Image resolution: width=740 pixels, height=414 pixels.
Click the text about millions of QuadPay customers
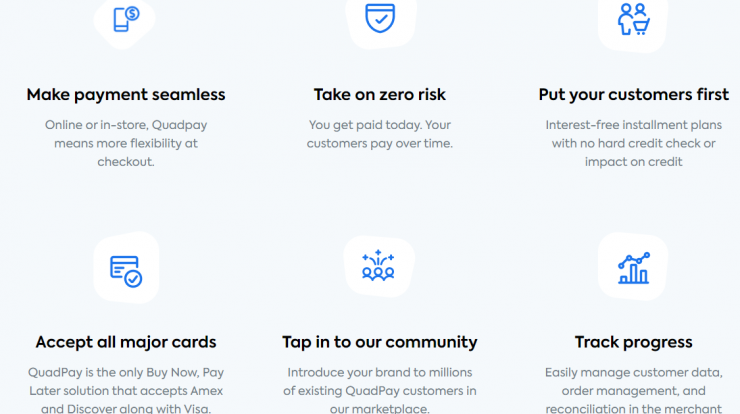tap(380, 390)
